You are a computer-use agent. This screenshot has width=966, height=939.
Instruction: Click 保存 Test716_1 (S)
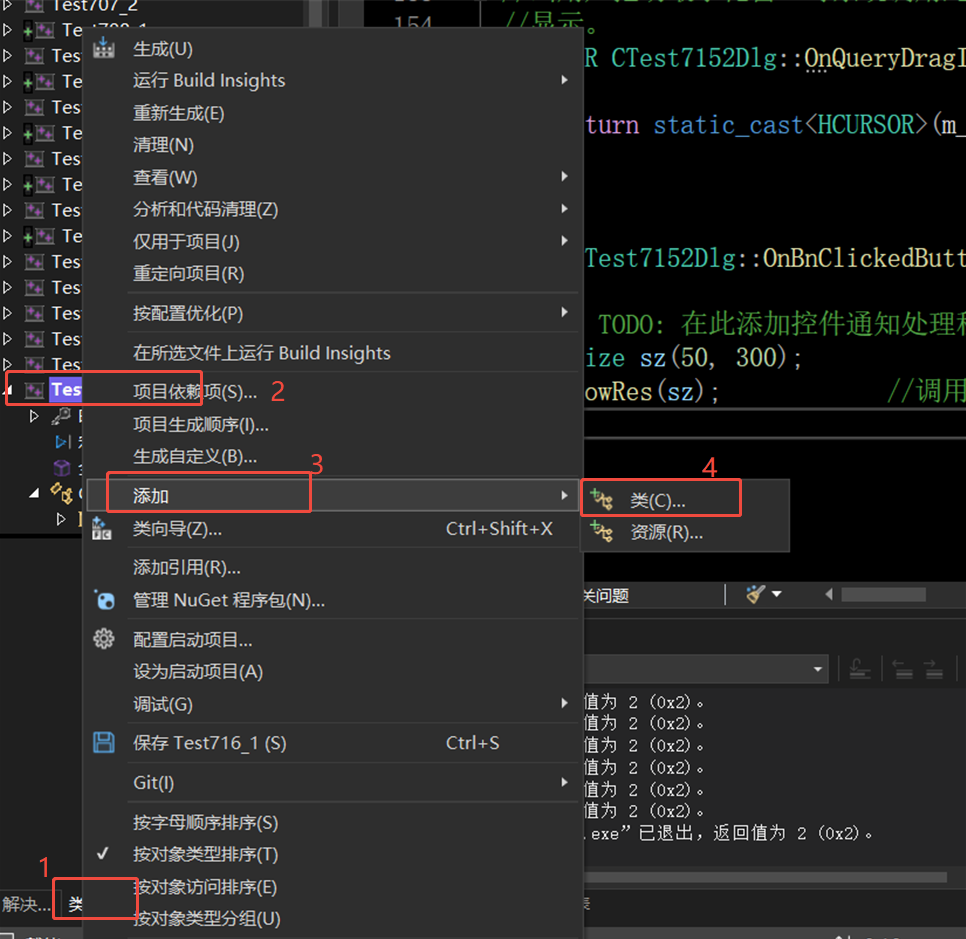click(209, 743)
